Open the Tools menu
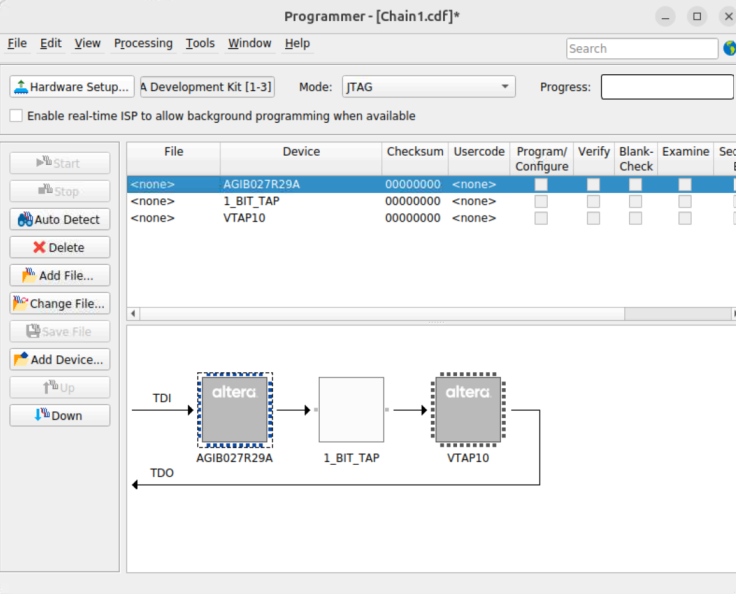Image resolution: width=736 pixels, height=594 pixels. 200,43
